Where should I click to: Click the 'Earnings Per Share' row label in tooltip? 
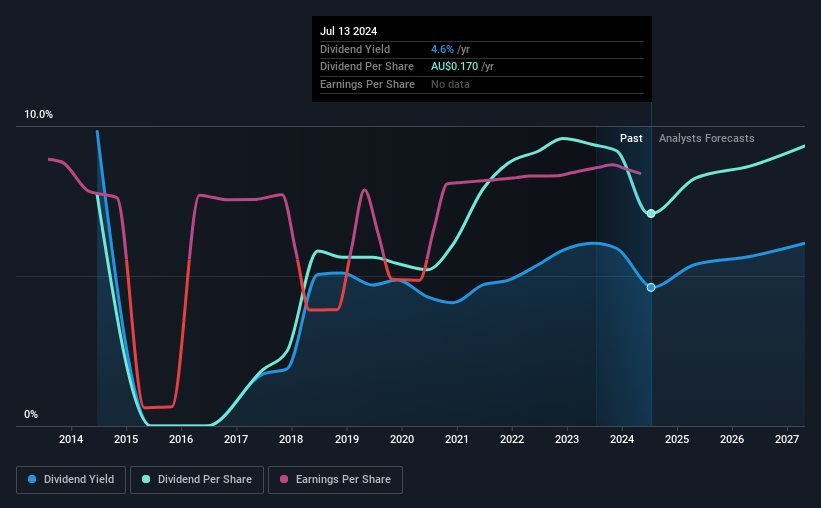(367, 84)
